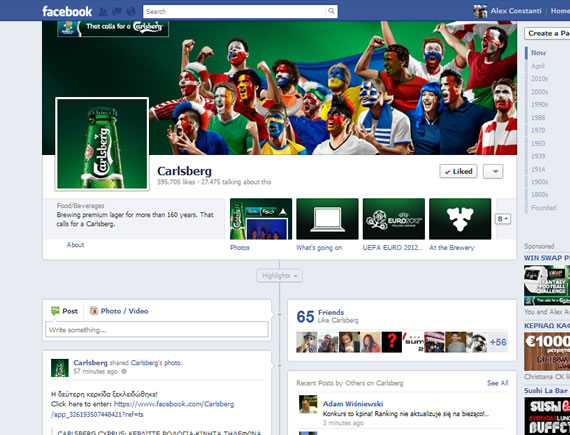The height and width of the screenshot is (435, 570).
Task: Jump to 1914 on the timeline
Action: tap(538, 169)
